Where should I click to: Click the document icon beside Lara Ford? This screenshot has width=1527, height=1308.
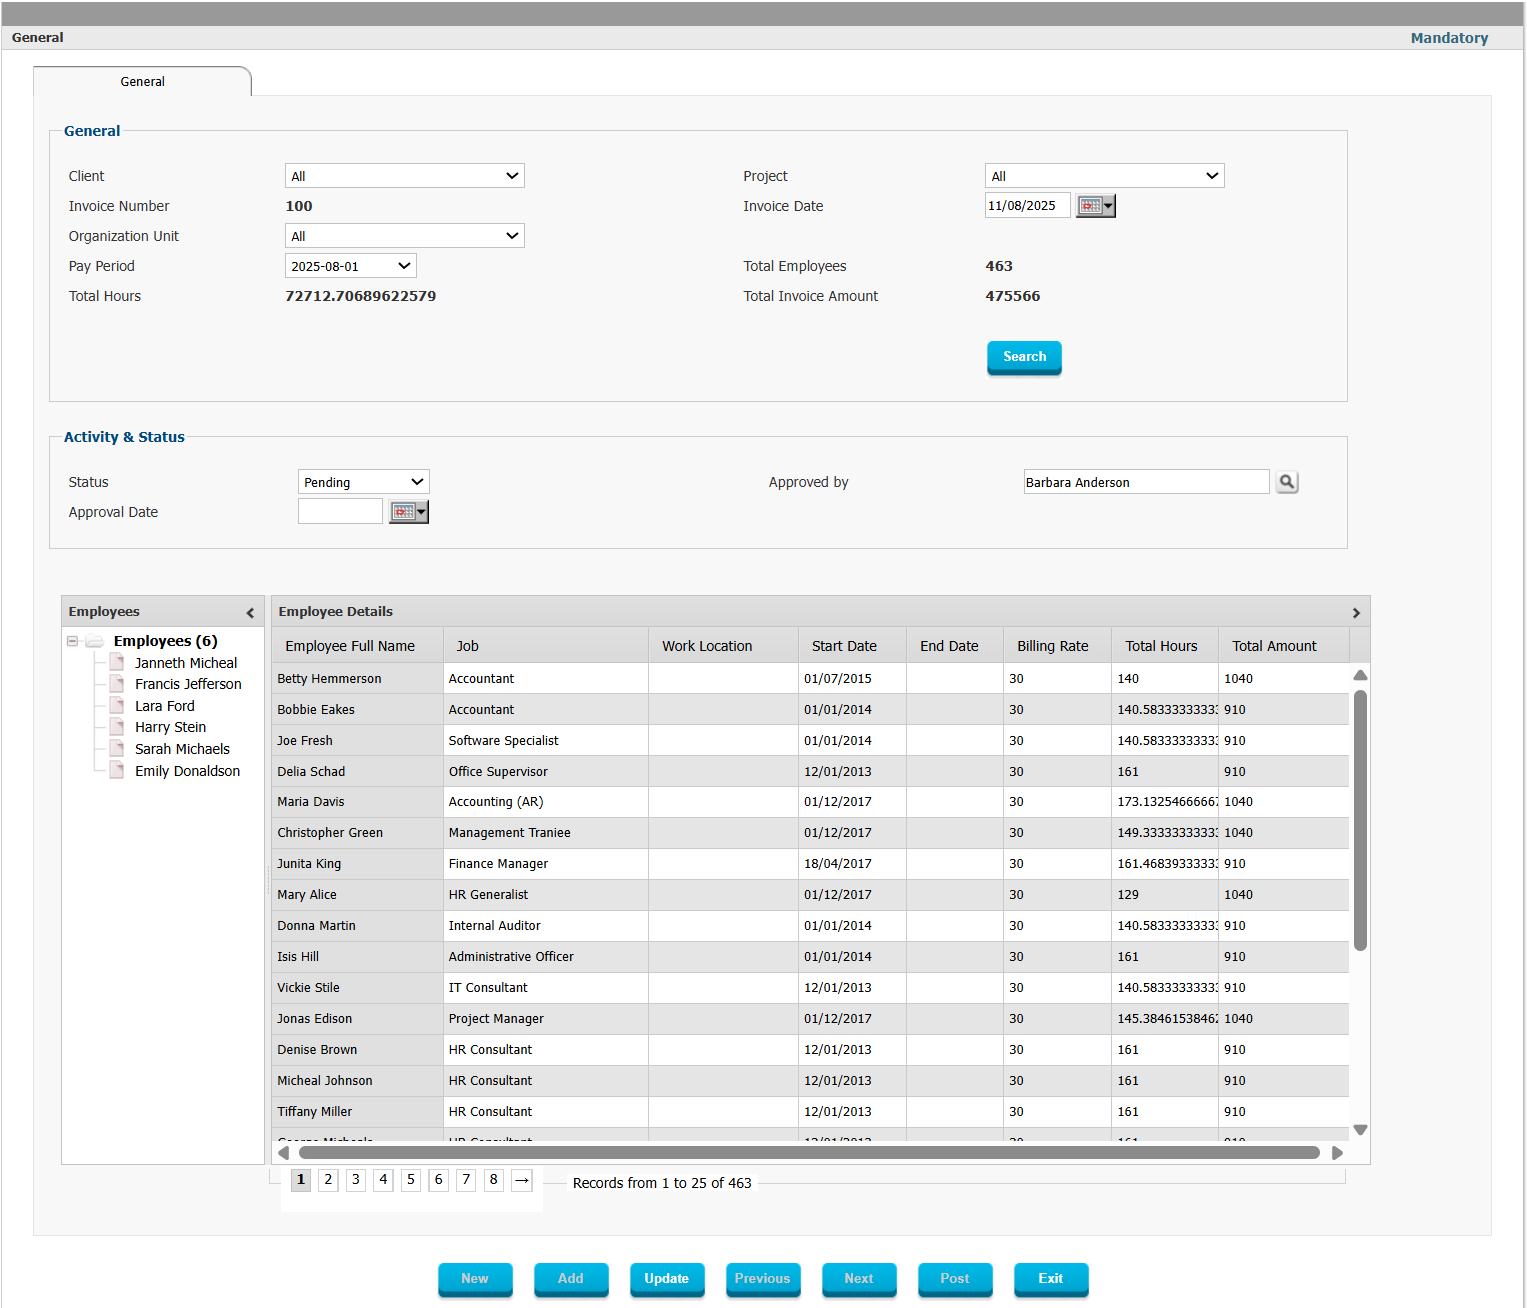point(117,706)
